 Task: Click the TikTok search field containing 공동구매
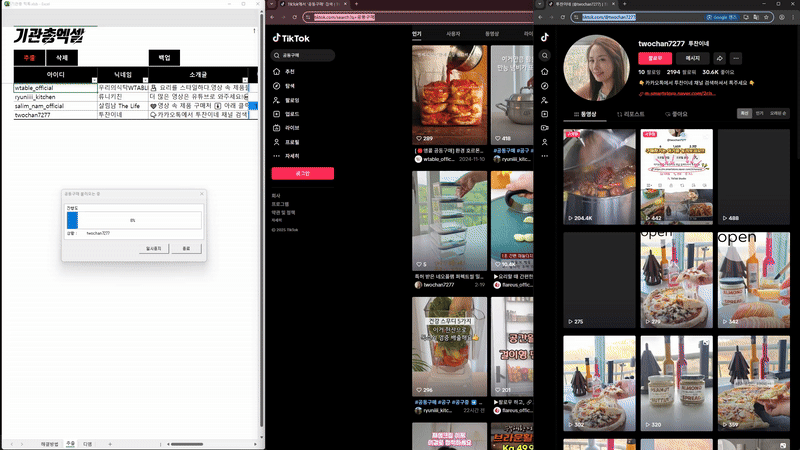tap(303, 55)
